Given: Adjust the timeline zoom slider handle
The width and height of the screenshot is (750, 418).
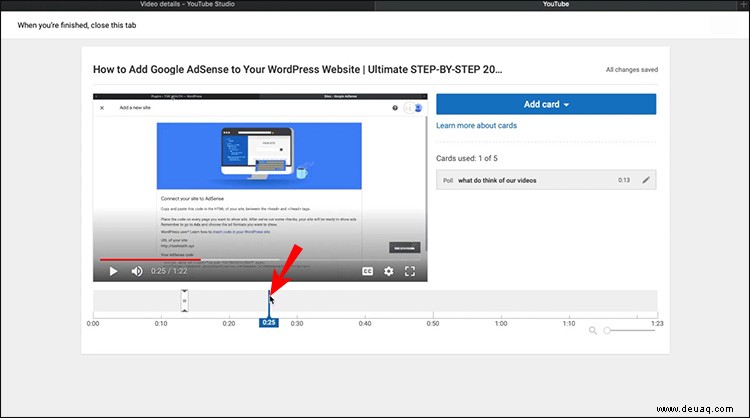Looking at the screenshot, I should 607,330.
